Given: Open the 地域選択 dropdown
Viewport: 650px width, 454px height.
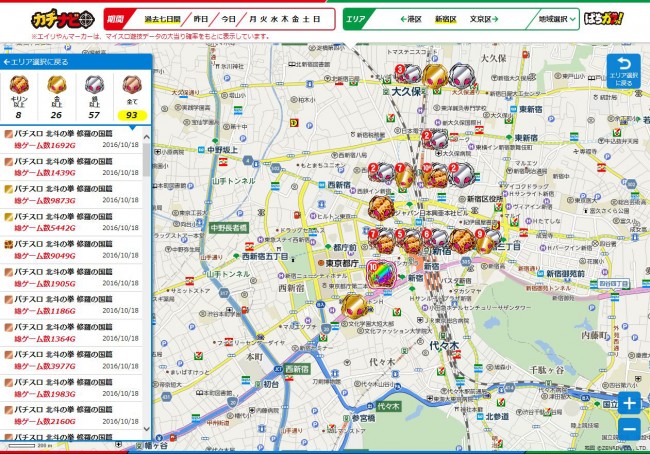Looking at the screenshot, I should pyautogui.click(x=557, y=19).
